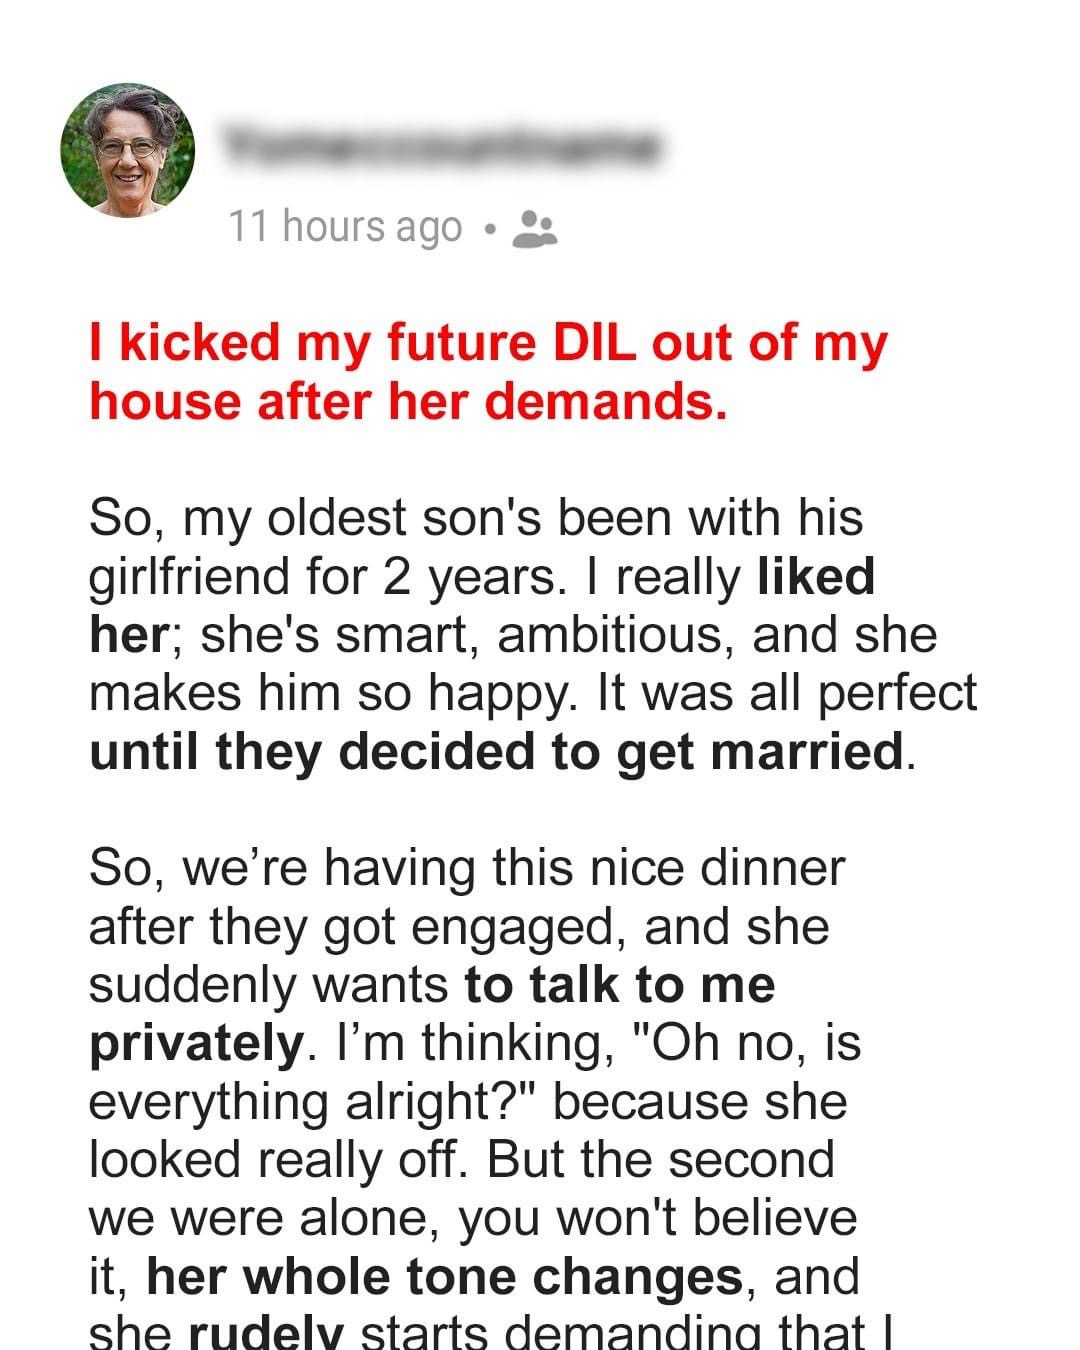Viewport: 1080px width, 1350px height.
Task: Click the bold word 'rudely'
Action: [x=266, y=1332]
